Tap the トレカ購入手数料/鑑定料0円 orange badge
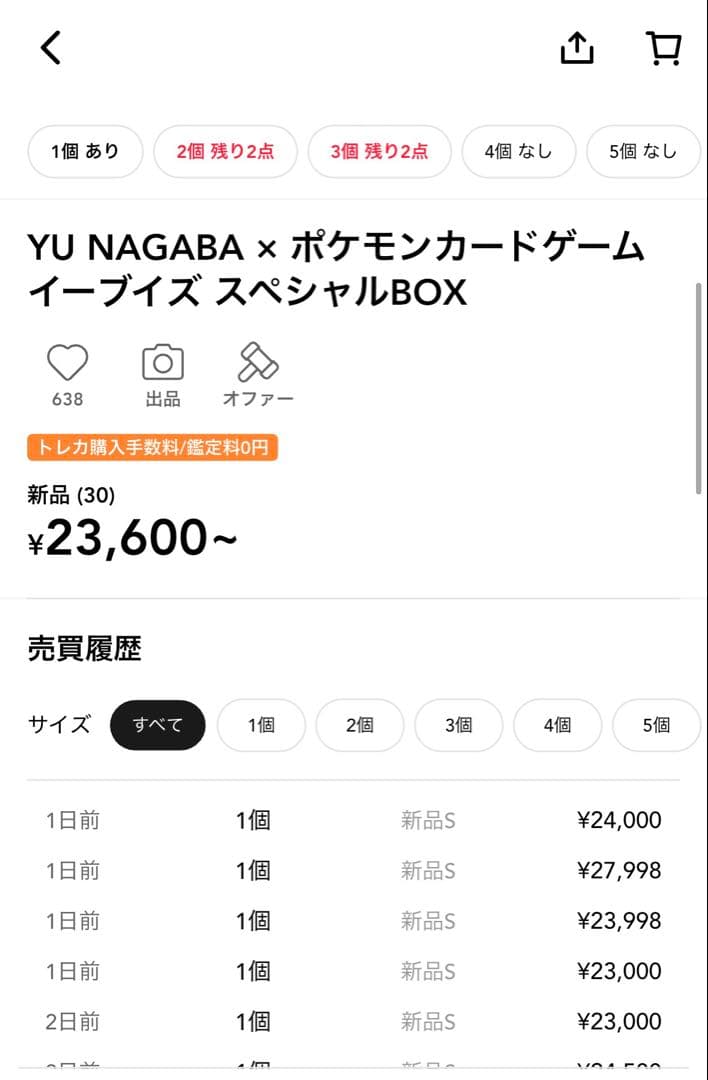 (151, 448)
